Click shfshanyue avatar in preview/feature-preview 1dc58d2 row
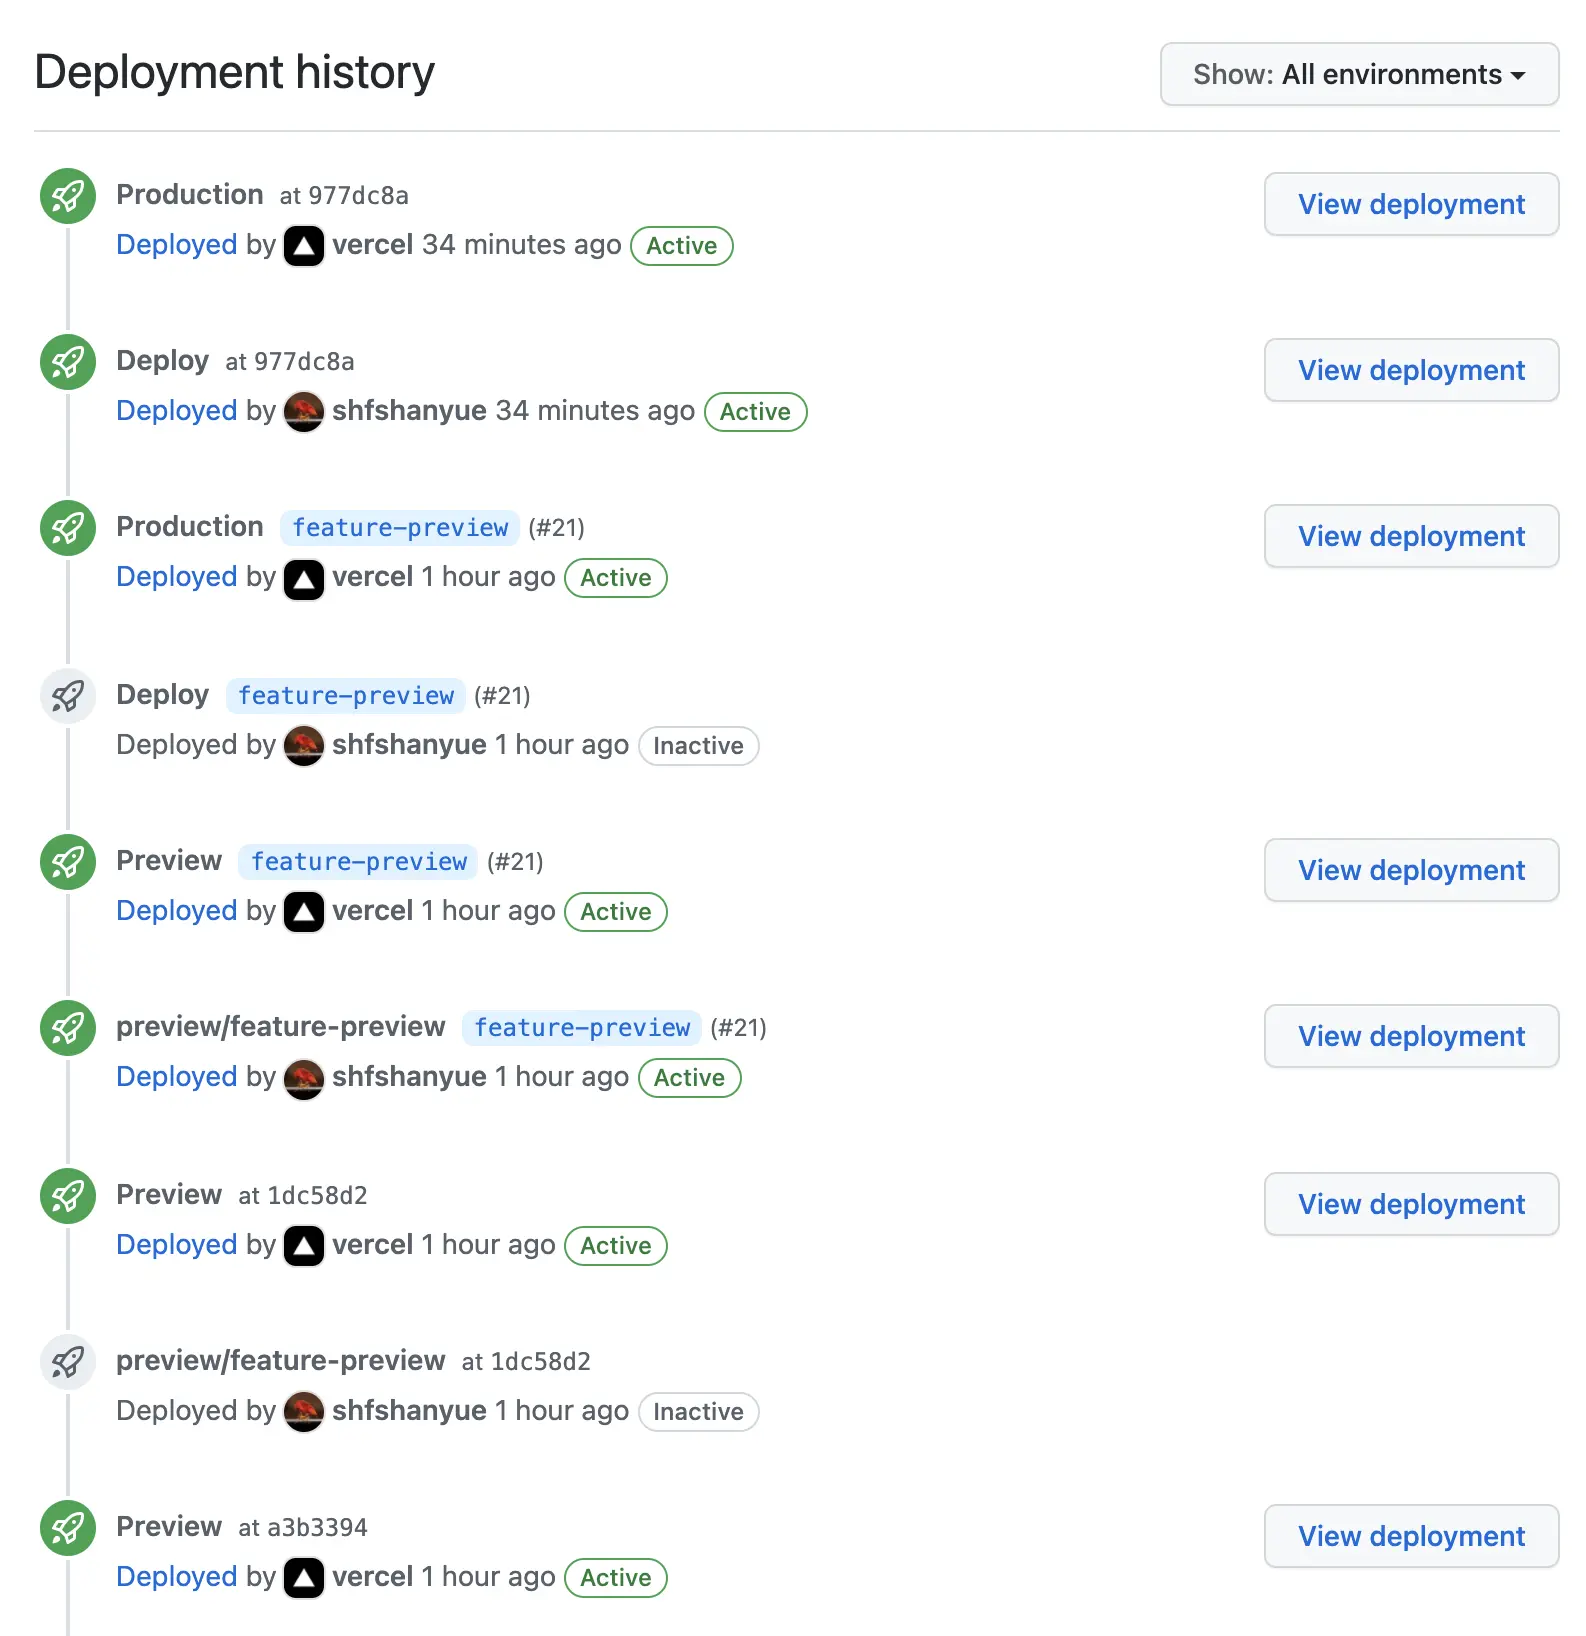Viewport: 1586px width, 1636px height. (304, 1412)
